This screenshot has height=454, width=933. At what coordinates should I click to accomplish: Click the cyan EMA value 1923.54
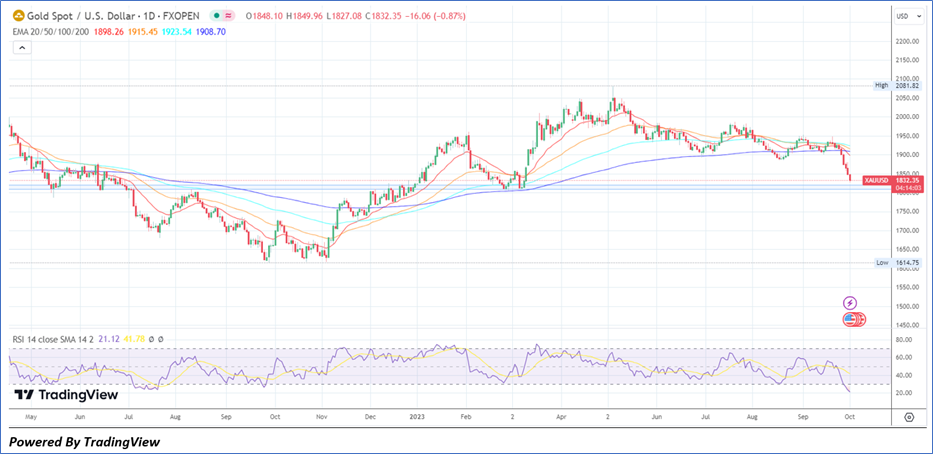coord(176,32)
